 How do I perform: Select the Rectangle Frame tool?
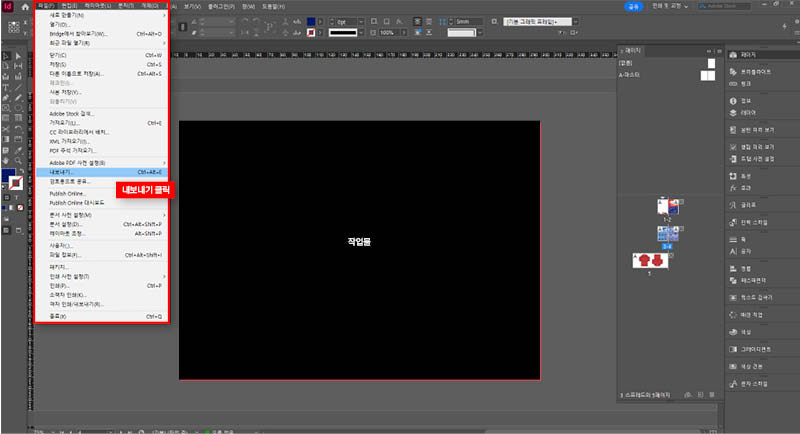pyautogui.click(x=6, y=108)
